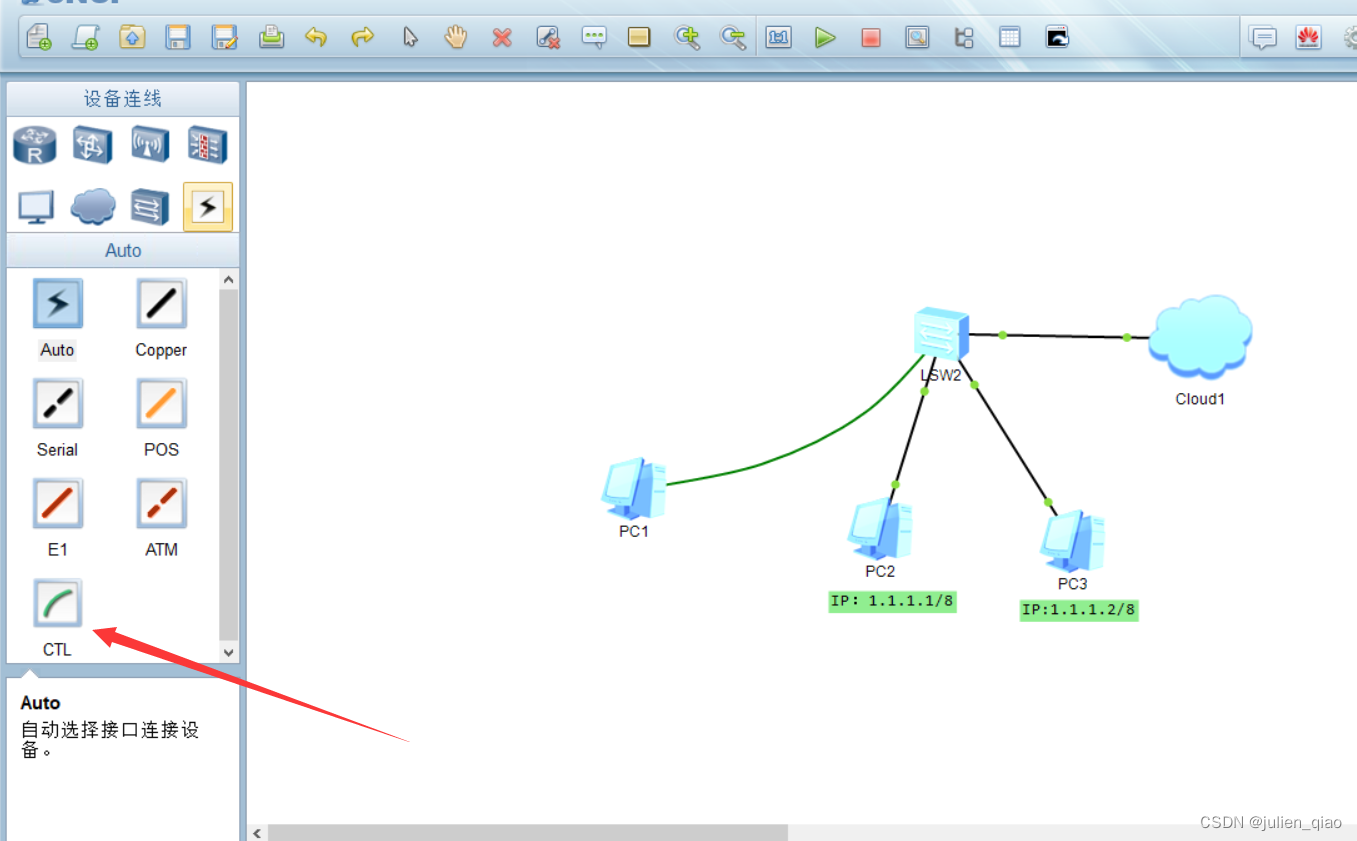1357x841 pixels.
Task: Redo the last action
Action: coord(362,38)
